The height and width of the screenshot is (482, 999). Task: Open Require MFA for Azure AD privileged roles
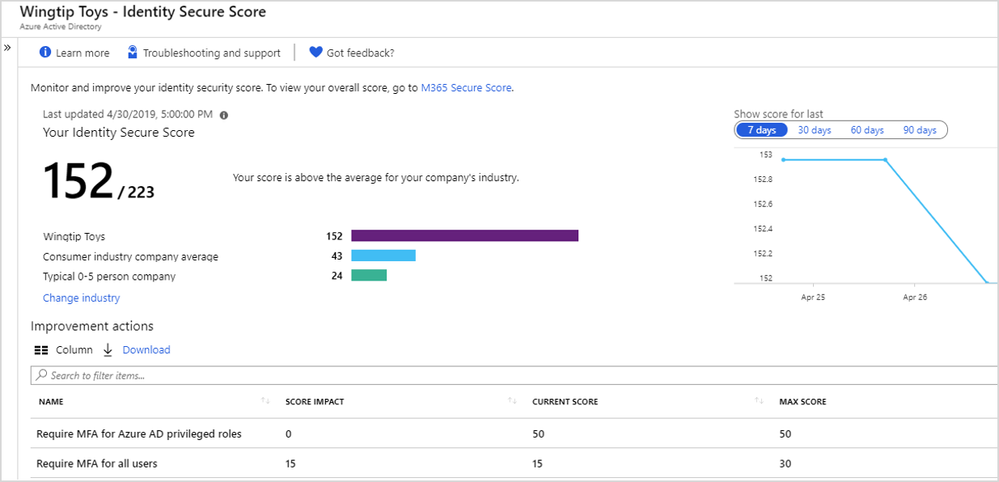click(x=138, y=434)
